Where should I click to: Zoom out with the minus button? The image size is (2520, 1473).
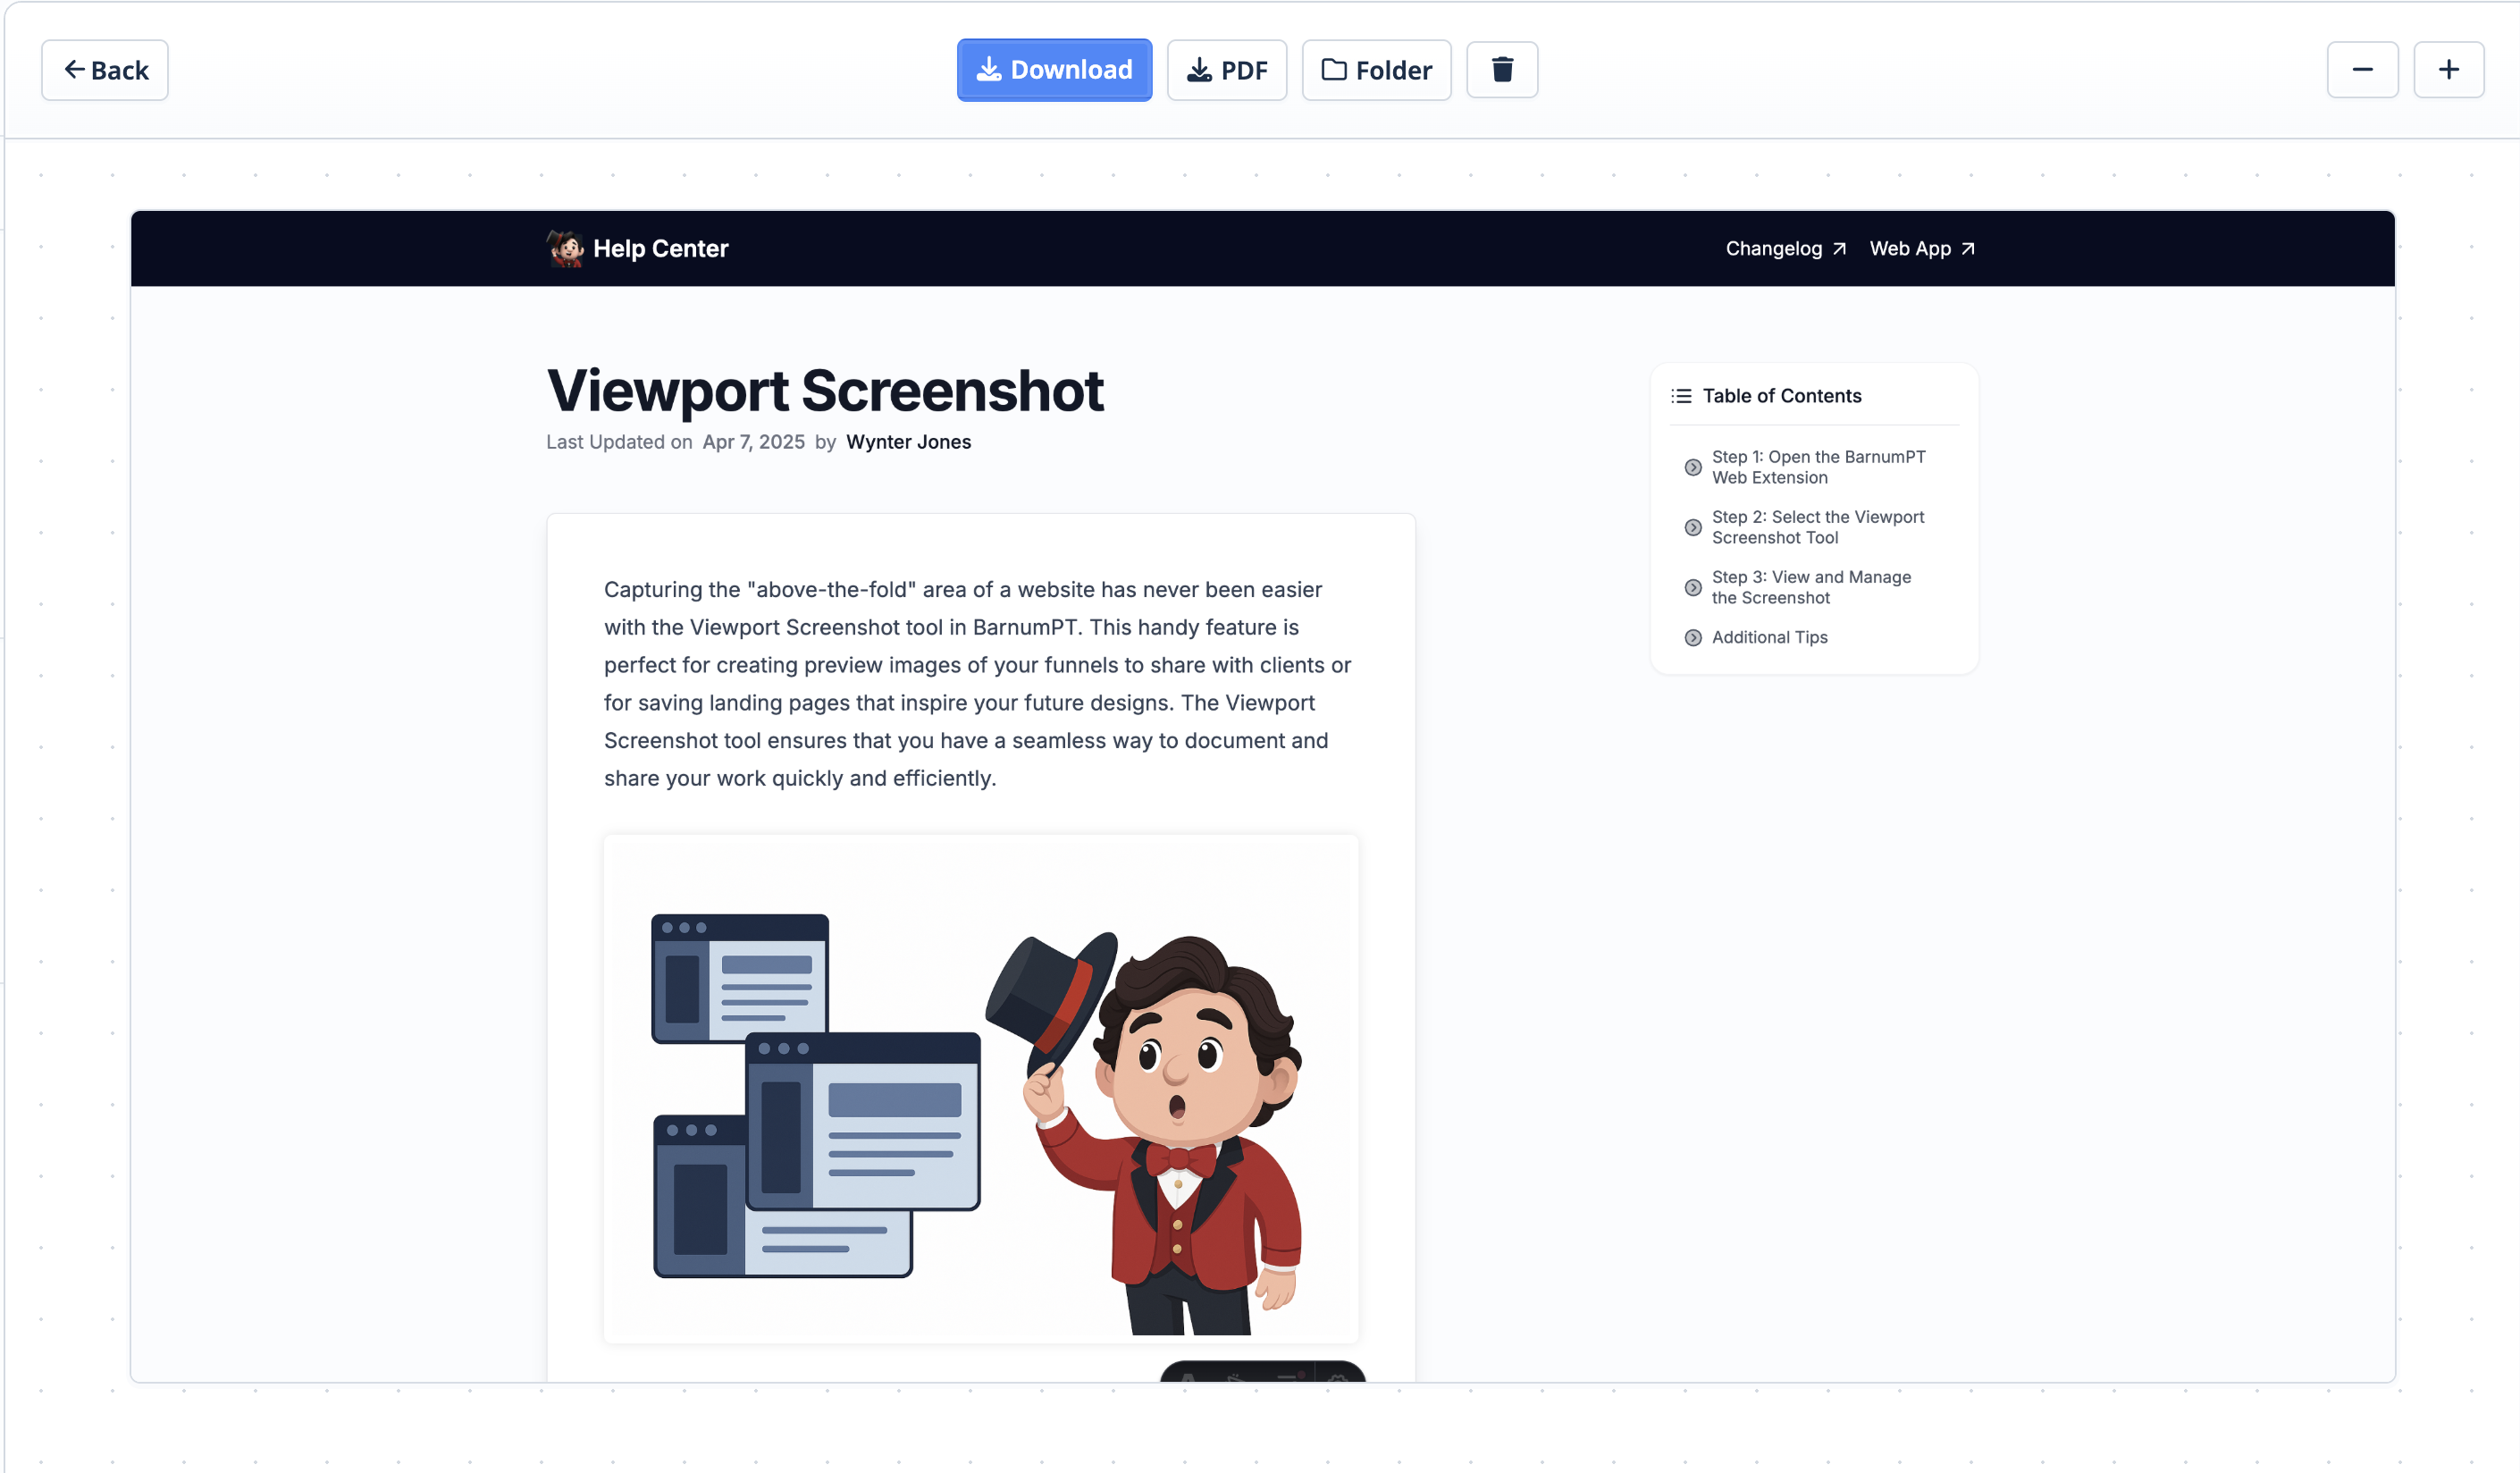coord(2362,70)
